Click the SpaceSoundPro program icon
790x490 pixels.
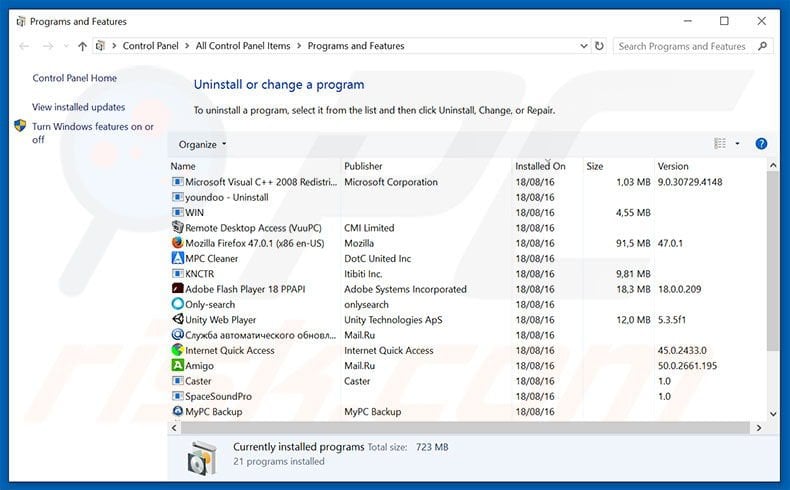click(177, 396)
